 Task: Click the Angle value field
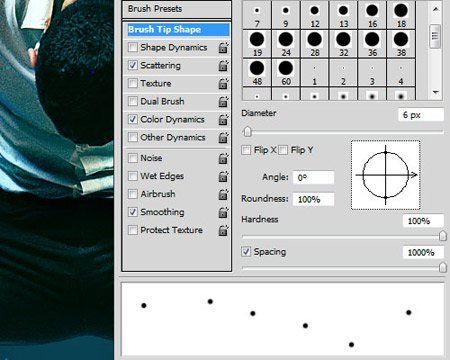(313, 178)
